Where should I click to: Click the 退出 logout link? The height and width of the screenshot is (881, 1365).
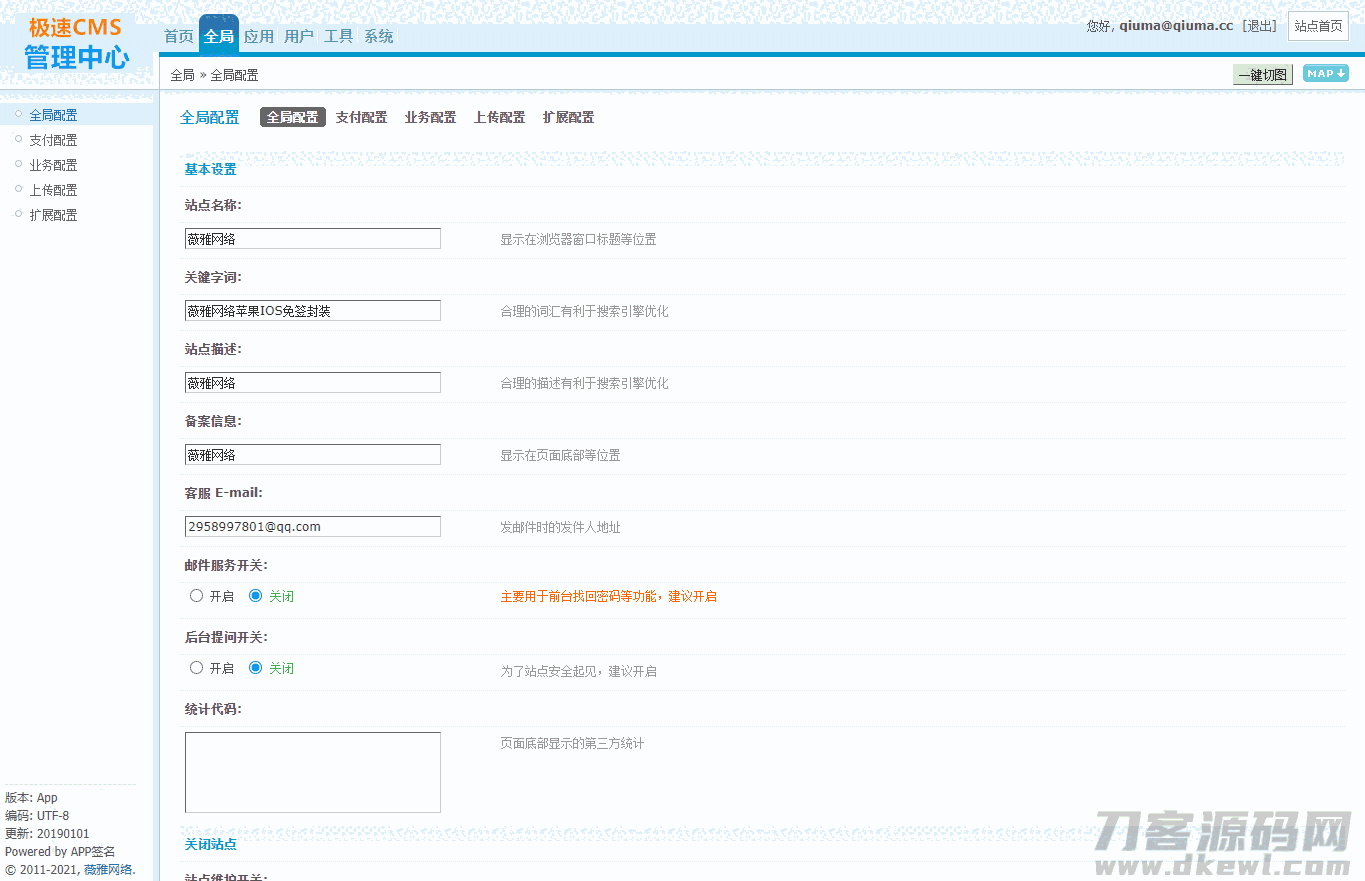[1260, 26]
